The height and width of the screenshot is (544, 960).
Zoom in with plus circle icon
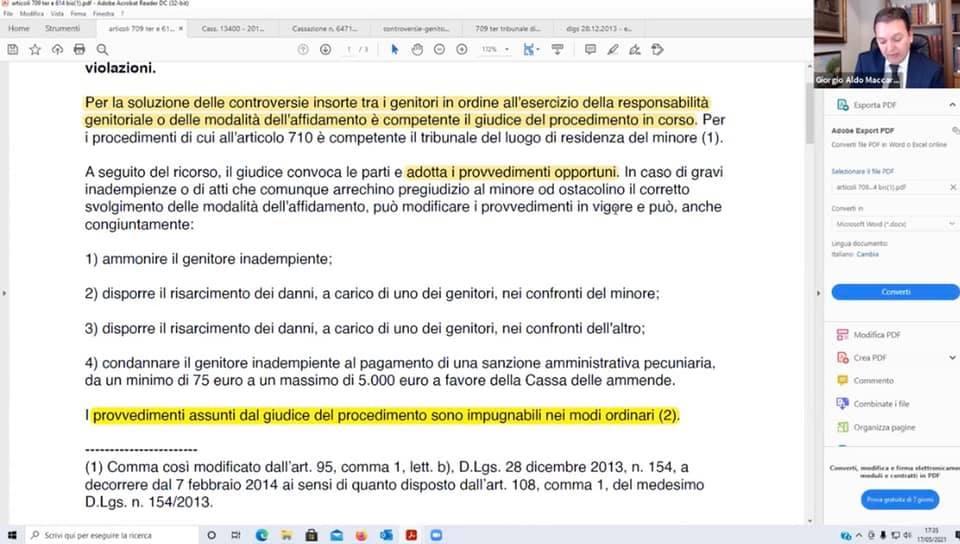462,50
